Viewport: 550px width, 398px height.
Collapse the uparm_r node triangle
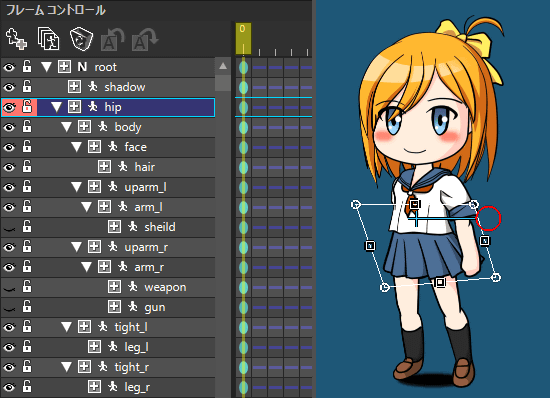(76, 247)
